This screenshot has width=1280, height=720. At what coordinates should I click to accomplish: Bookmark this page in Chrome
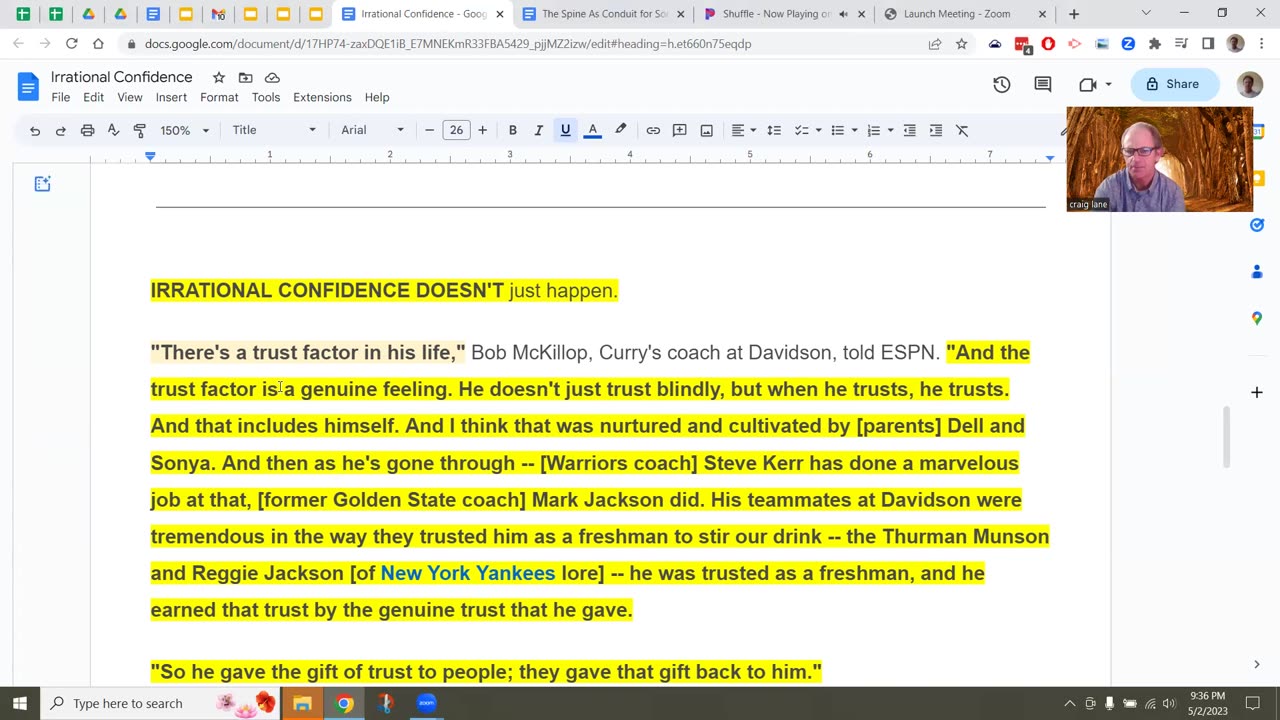961,44
